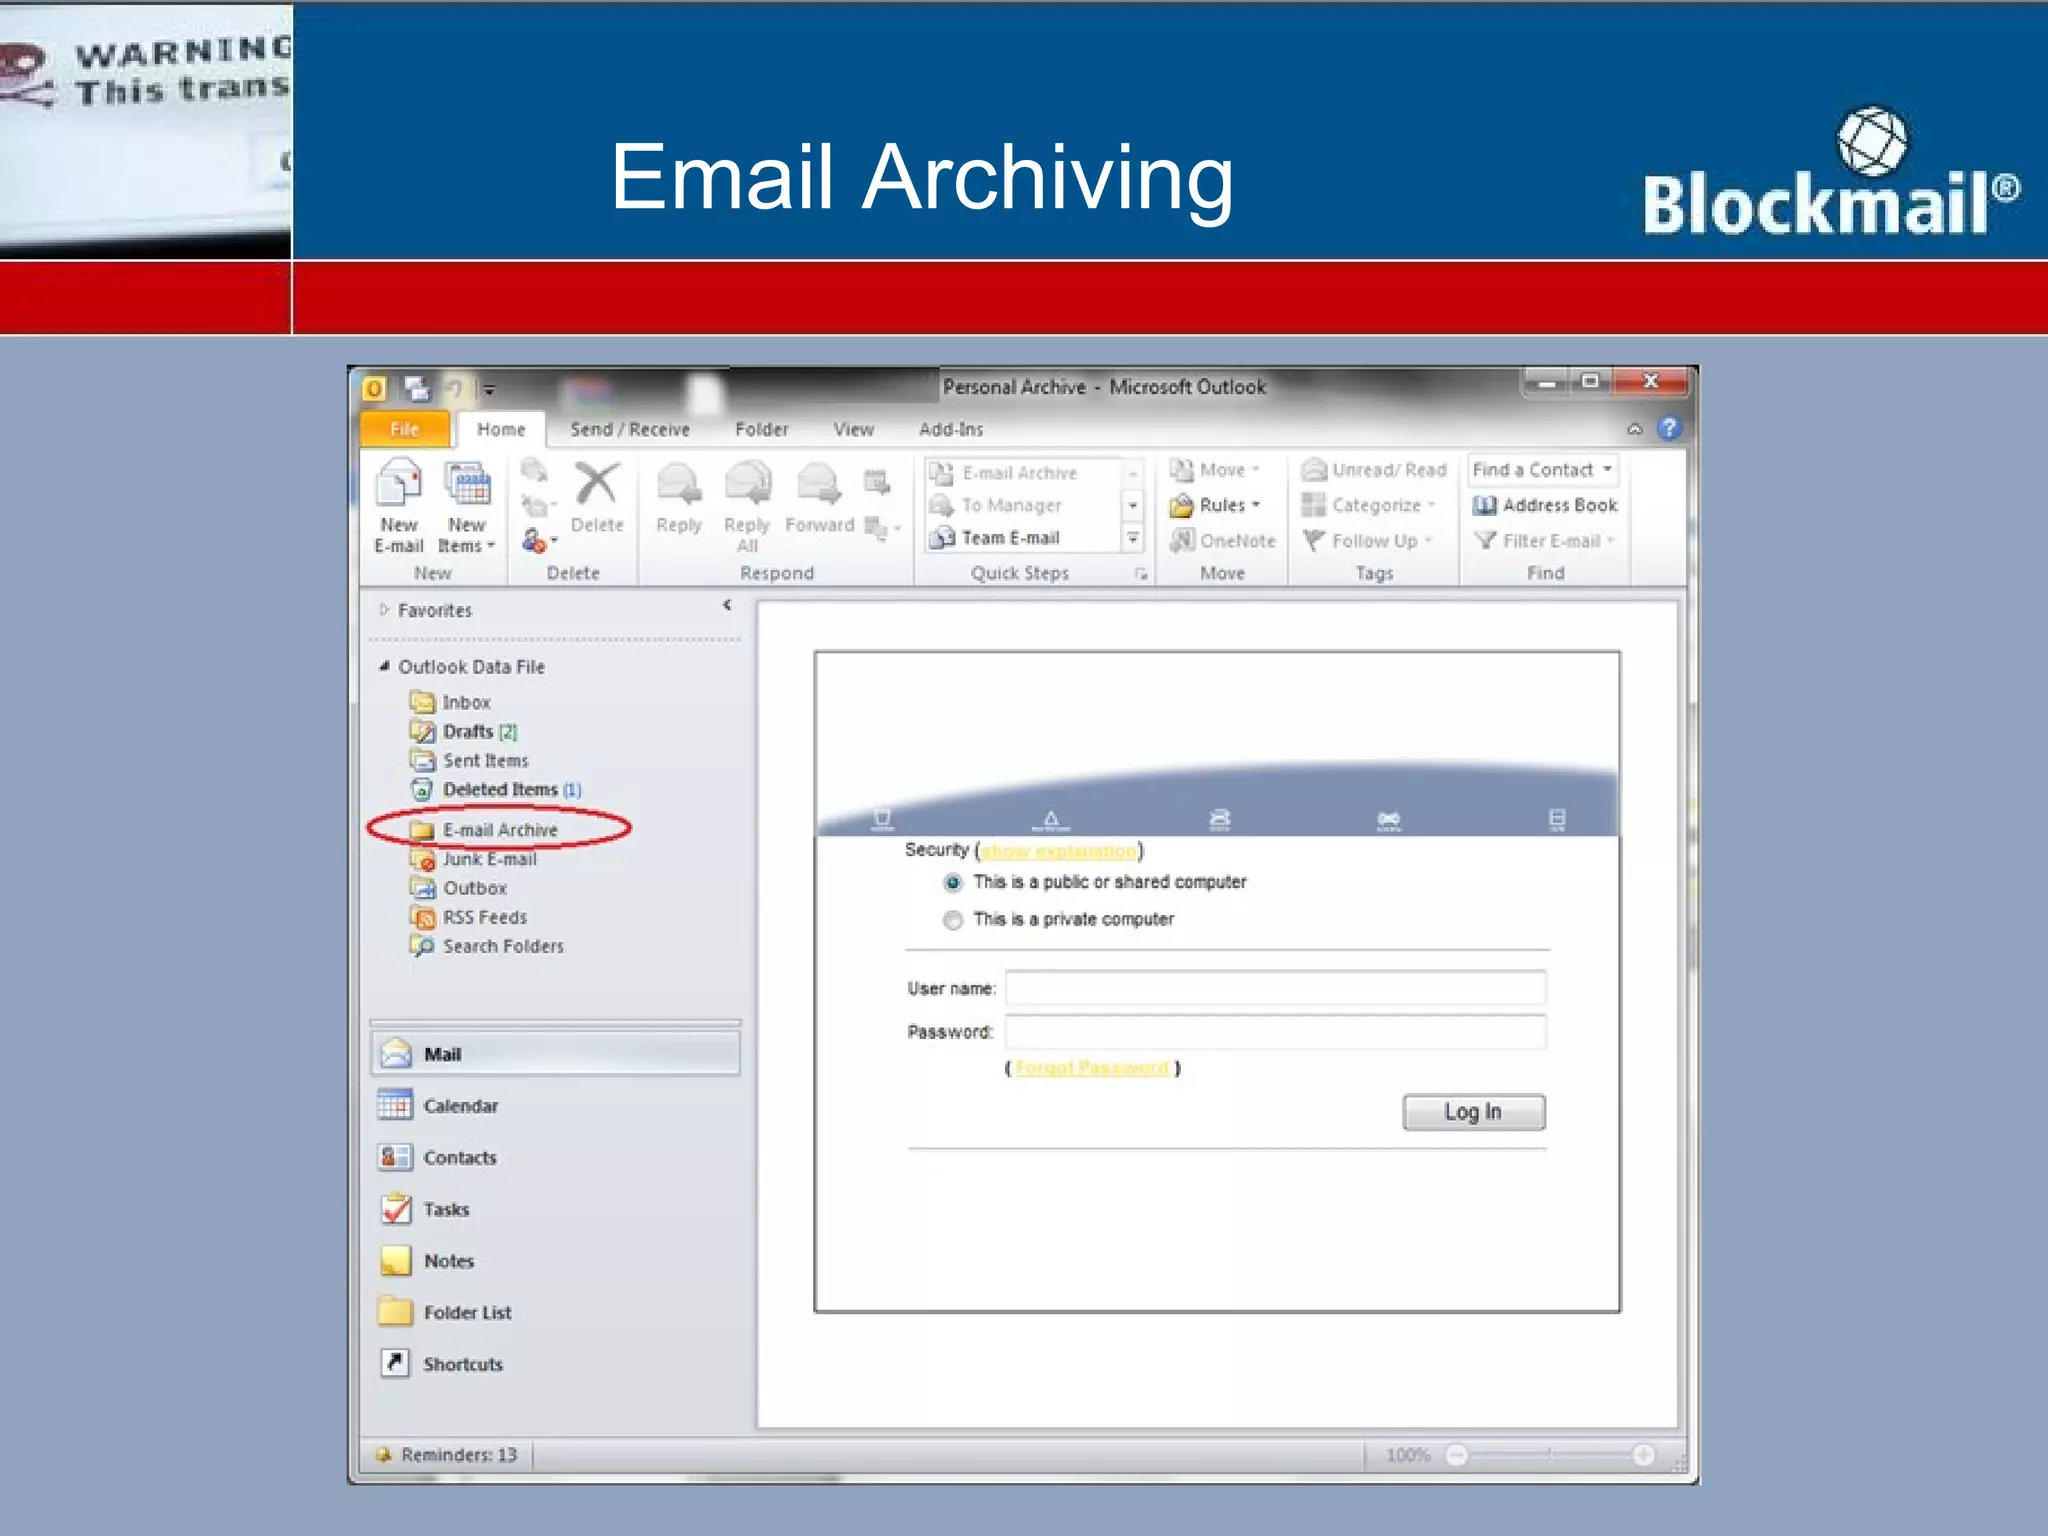The height and width of the screenshot is (1536, 2048).
Task: Open the Move dropdown in ribbon
Action: click(x=1215, y=470)
